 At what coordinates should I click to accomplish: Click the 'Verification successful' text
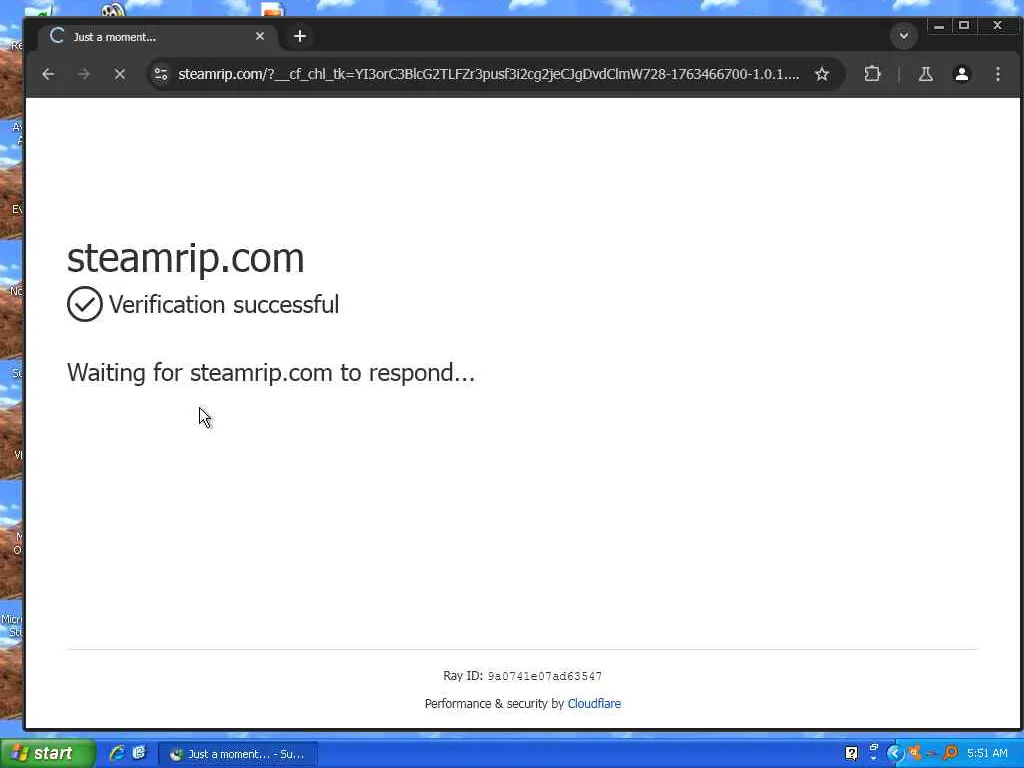(x=223, y=304)
